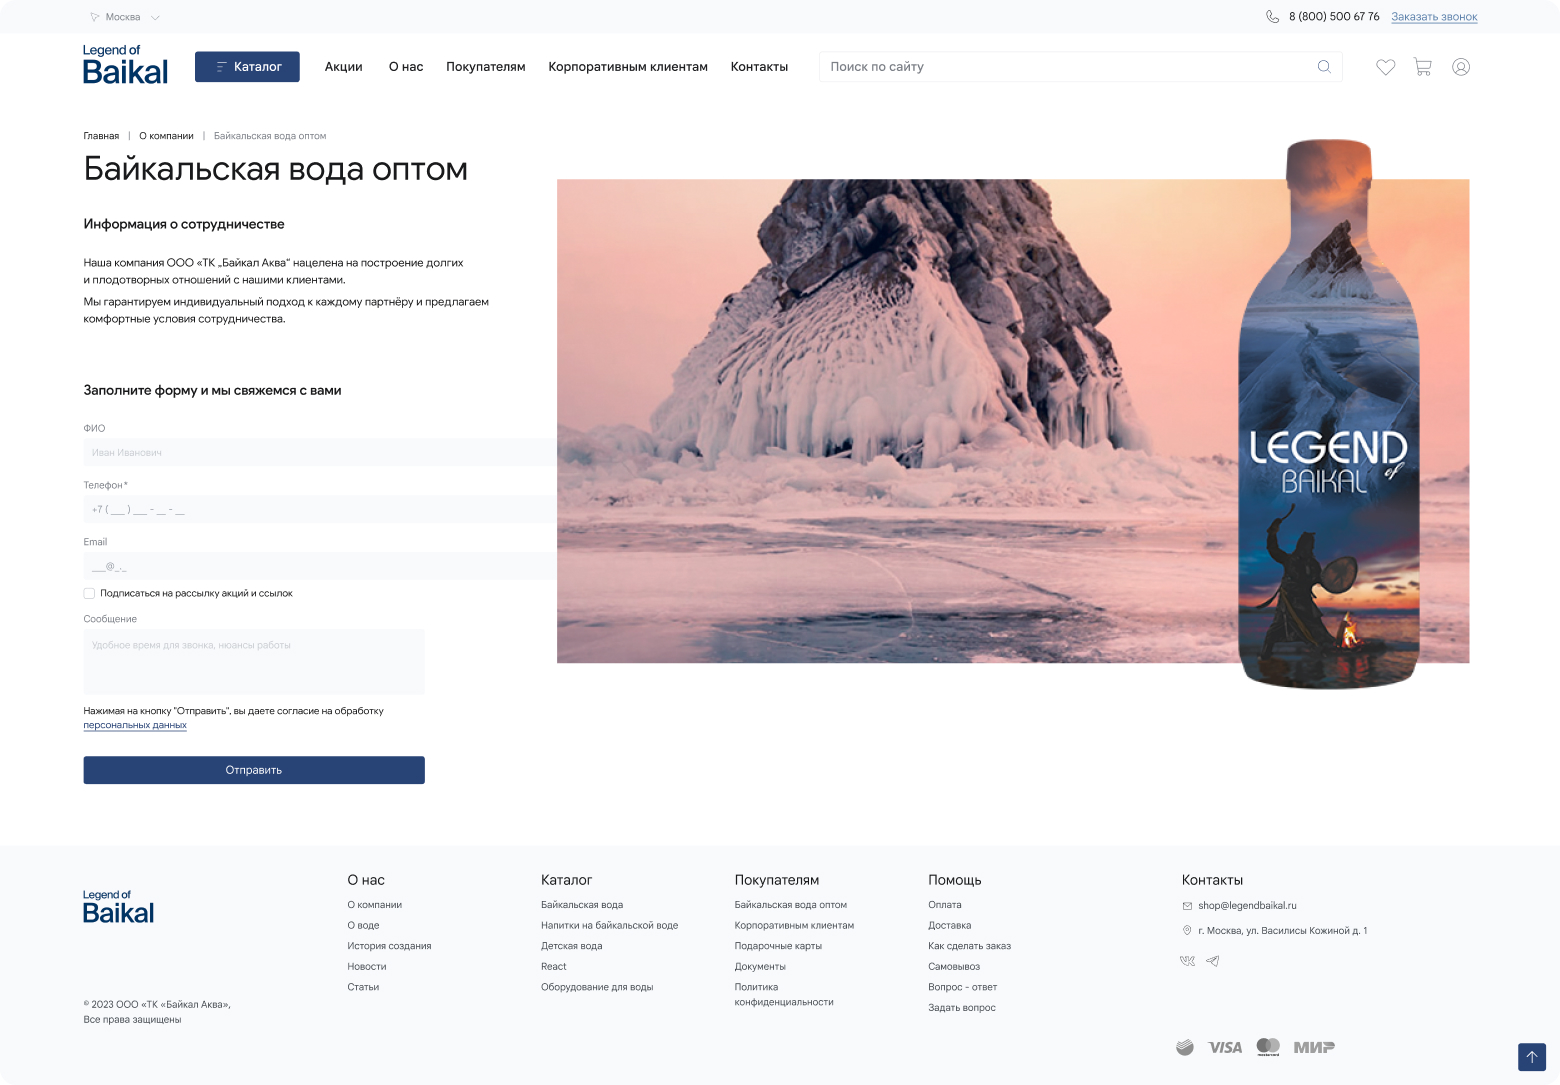1560x1085 pixels.
Task: Click the Mastercard payment logo
Action: pyautogui.click(x=1268, y=1047)
